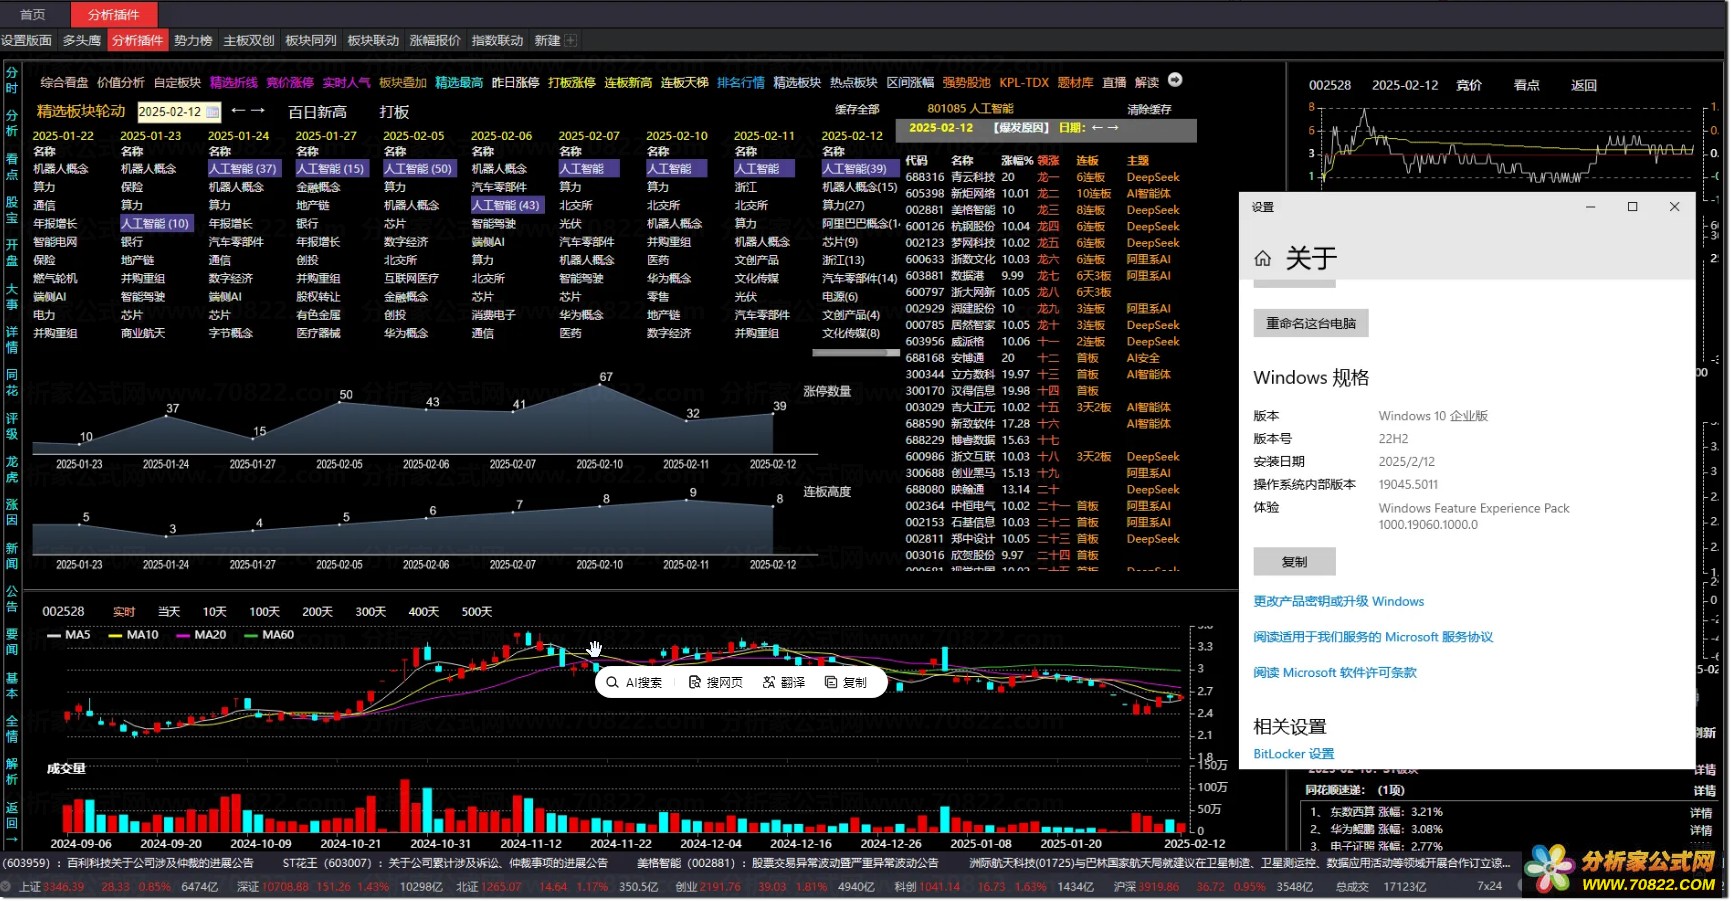Select 多头鹰 in the layout bar
The width and height of the screenshot is (1732, 901).
click(82, 41)
